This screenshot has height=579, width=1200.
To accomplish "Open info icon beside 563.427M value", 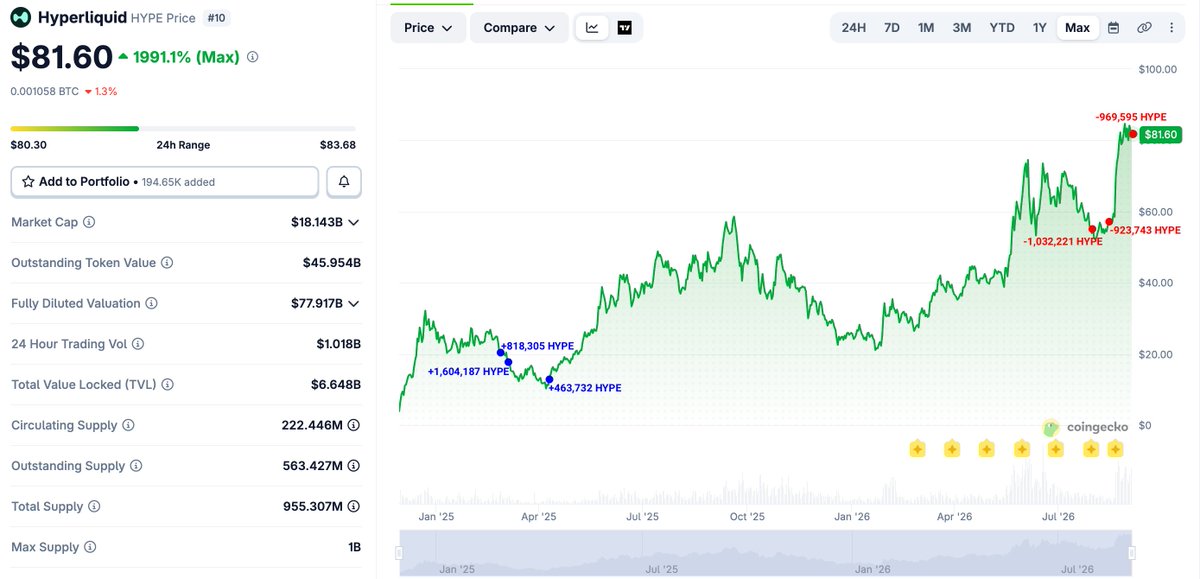I will (354, 466).
